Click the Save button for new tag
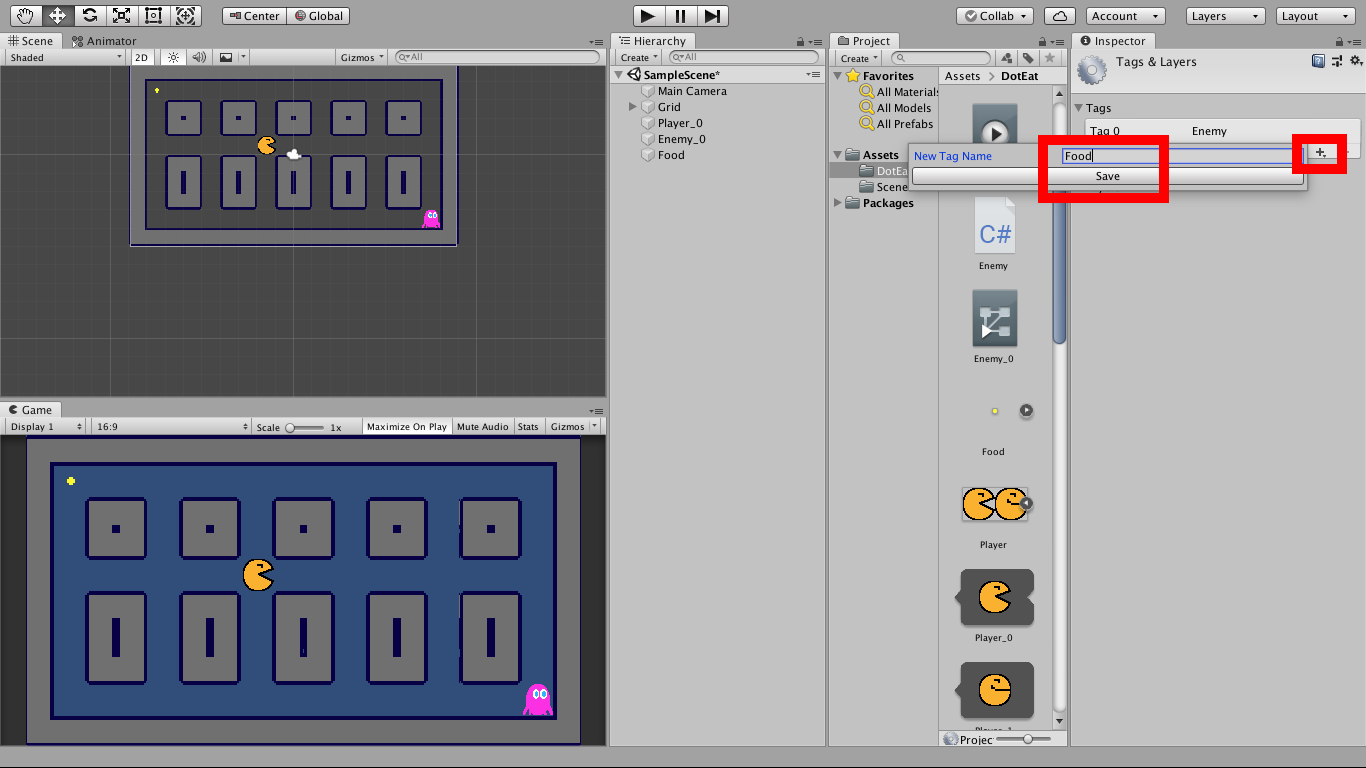Screen dimensions: 1366x768 [x=1108, y=176]
